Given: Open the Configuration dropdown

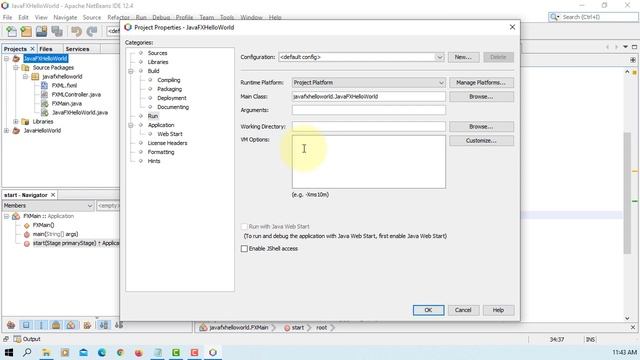Looking at the screenshot, I should coord(439,57).
